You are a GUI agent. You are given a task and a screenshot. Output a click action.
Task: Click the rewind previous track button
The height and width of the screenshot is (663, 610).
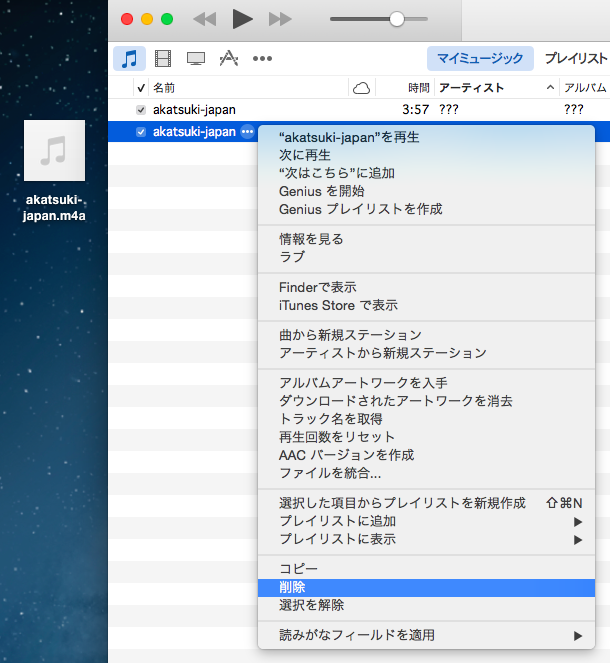point(205,19)
